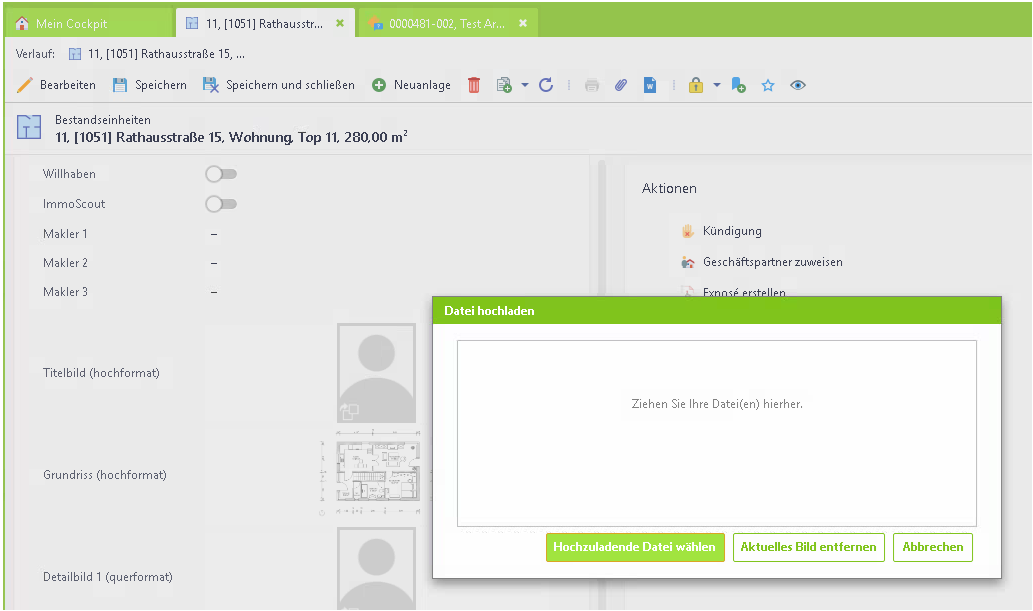Image resolution: width=1033 pixels, height=611 pixels.
Task: Click the red trash delete icon
Action: click(x=474, y=86)
